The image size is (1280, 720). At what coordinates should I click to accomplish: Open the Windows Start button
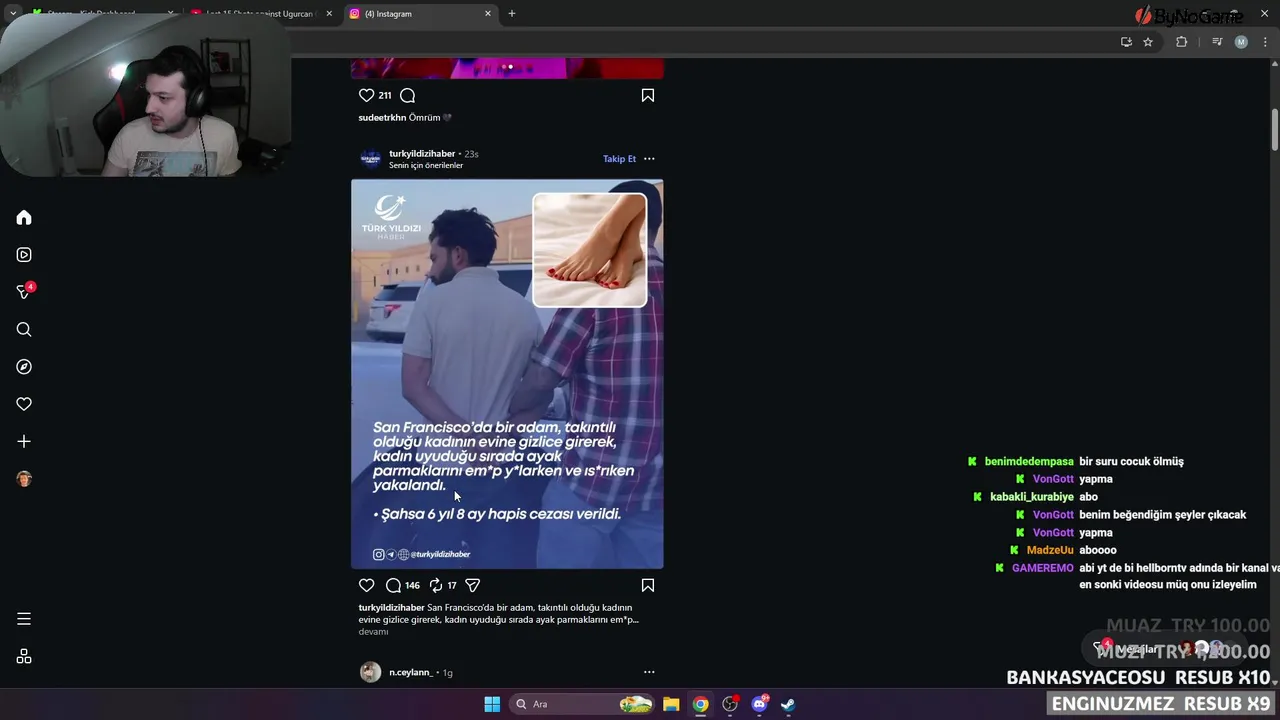point(492,704)
